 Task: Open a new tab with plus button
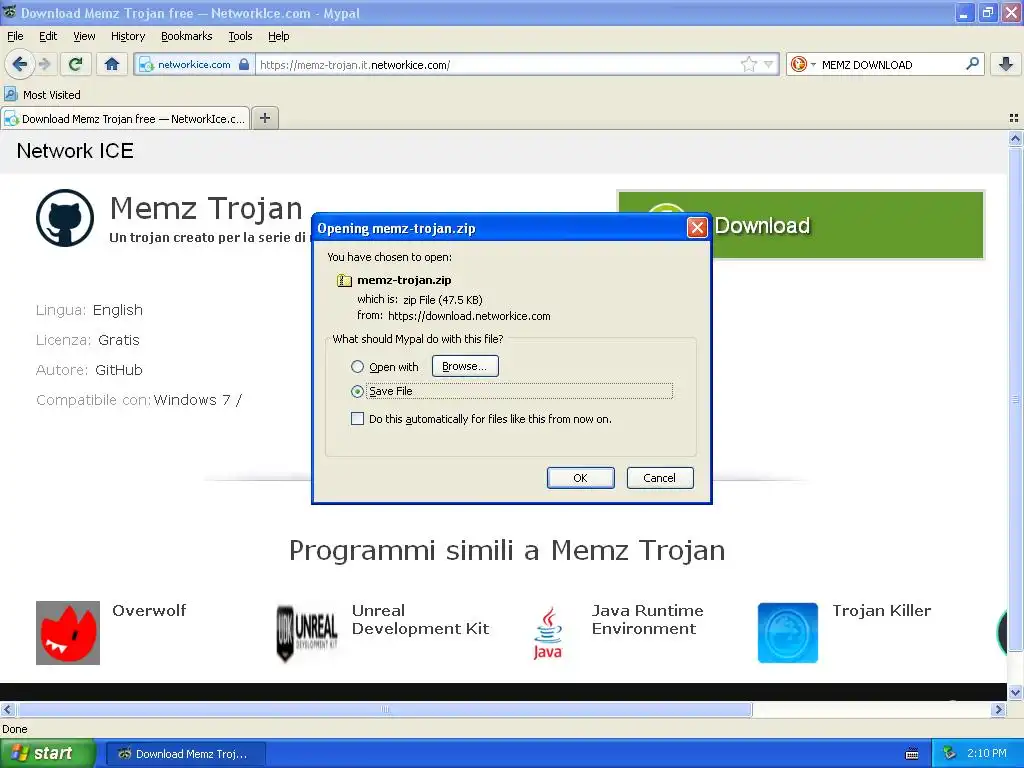pyautogui.click(x=264, y=118)
